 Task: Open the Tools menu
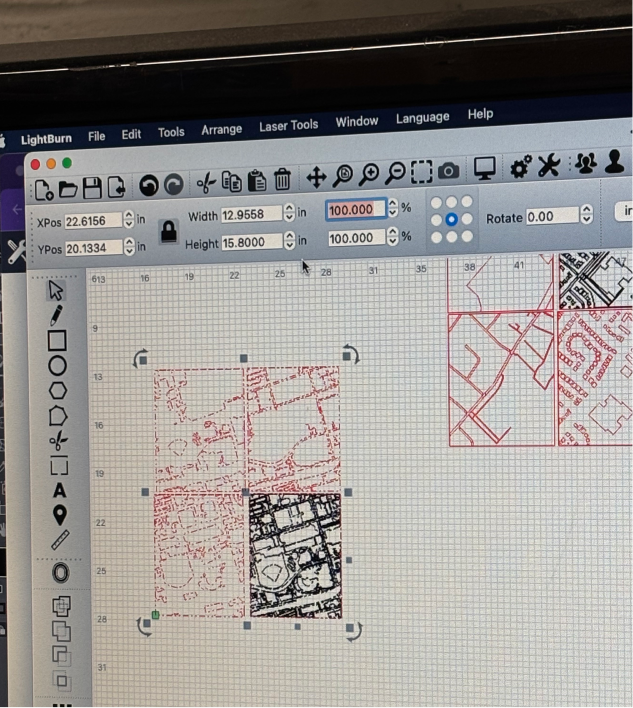point(171,132)
